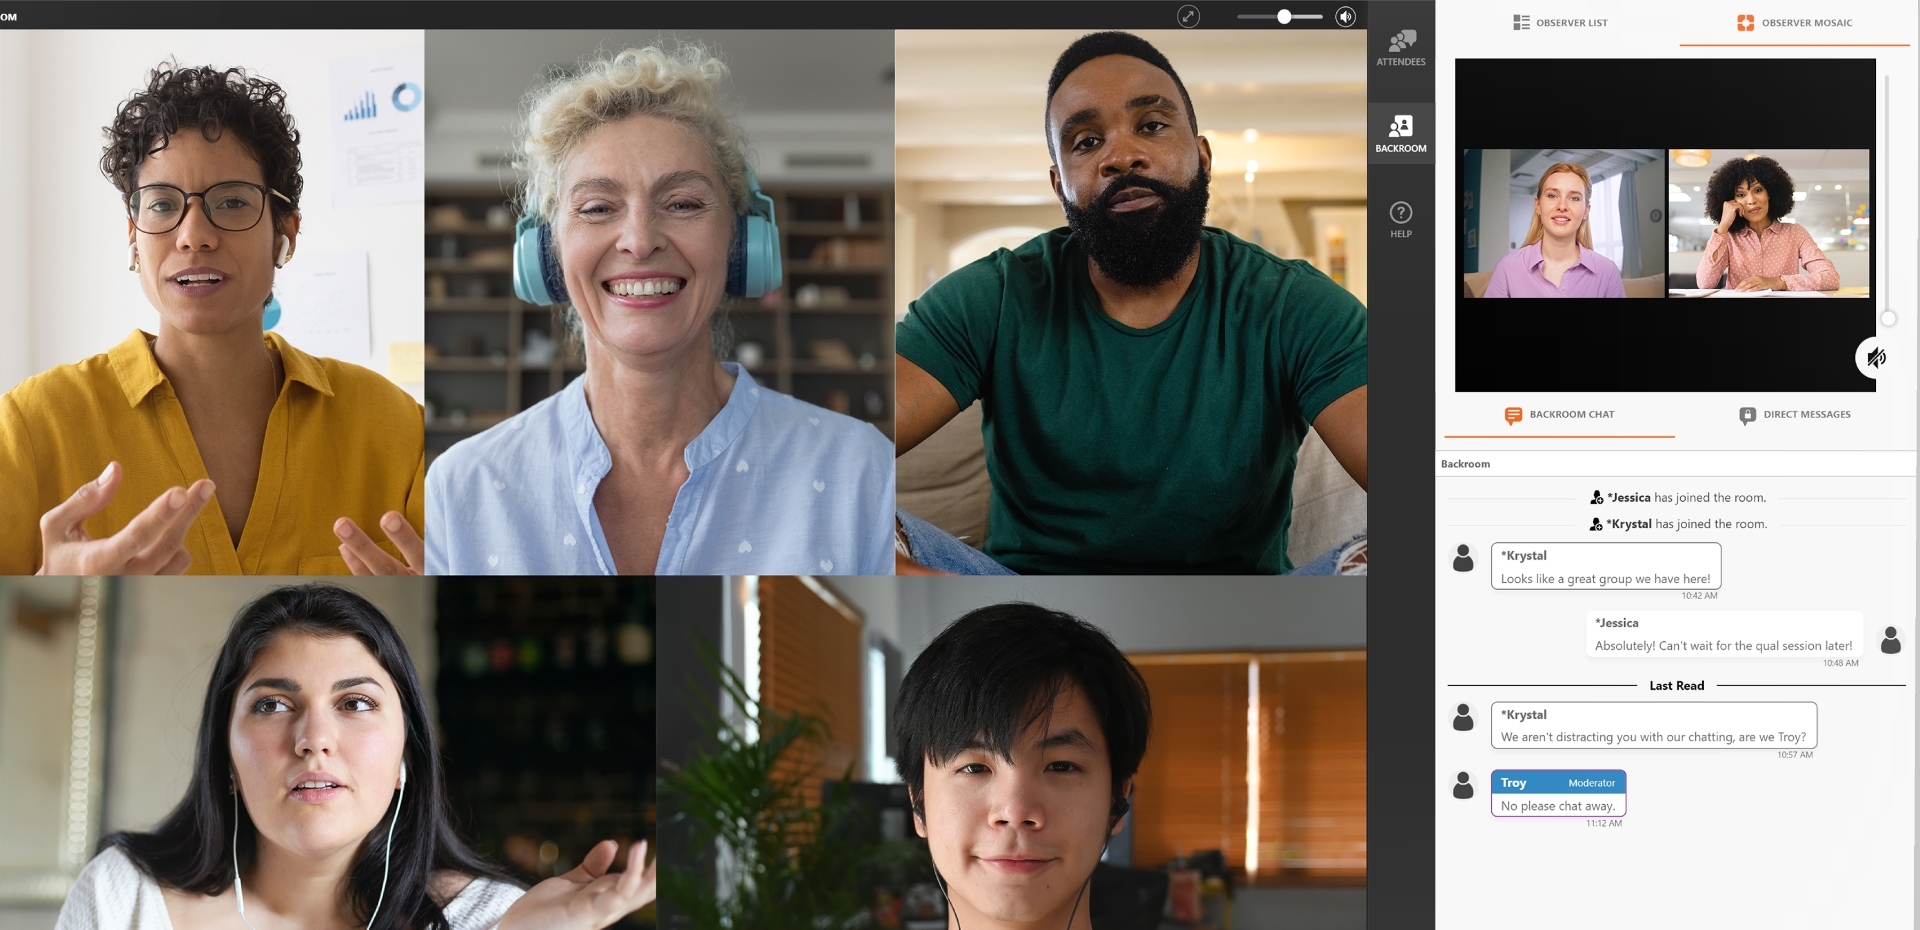Click the volume slider at top
This screenshot has height=930, width=1920.
click(x=1284, y=16)
